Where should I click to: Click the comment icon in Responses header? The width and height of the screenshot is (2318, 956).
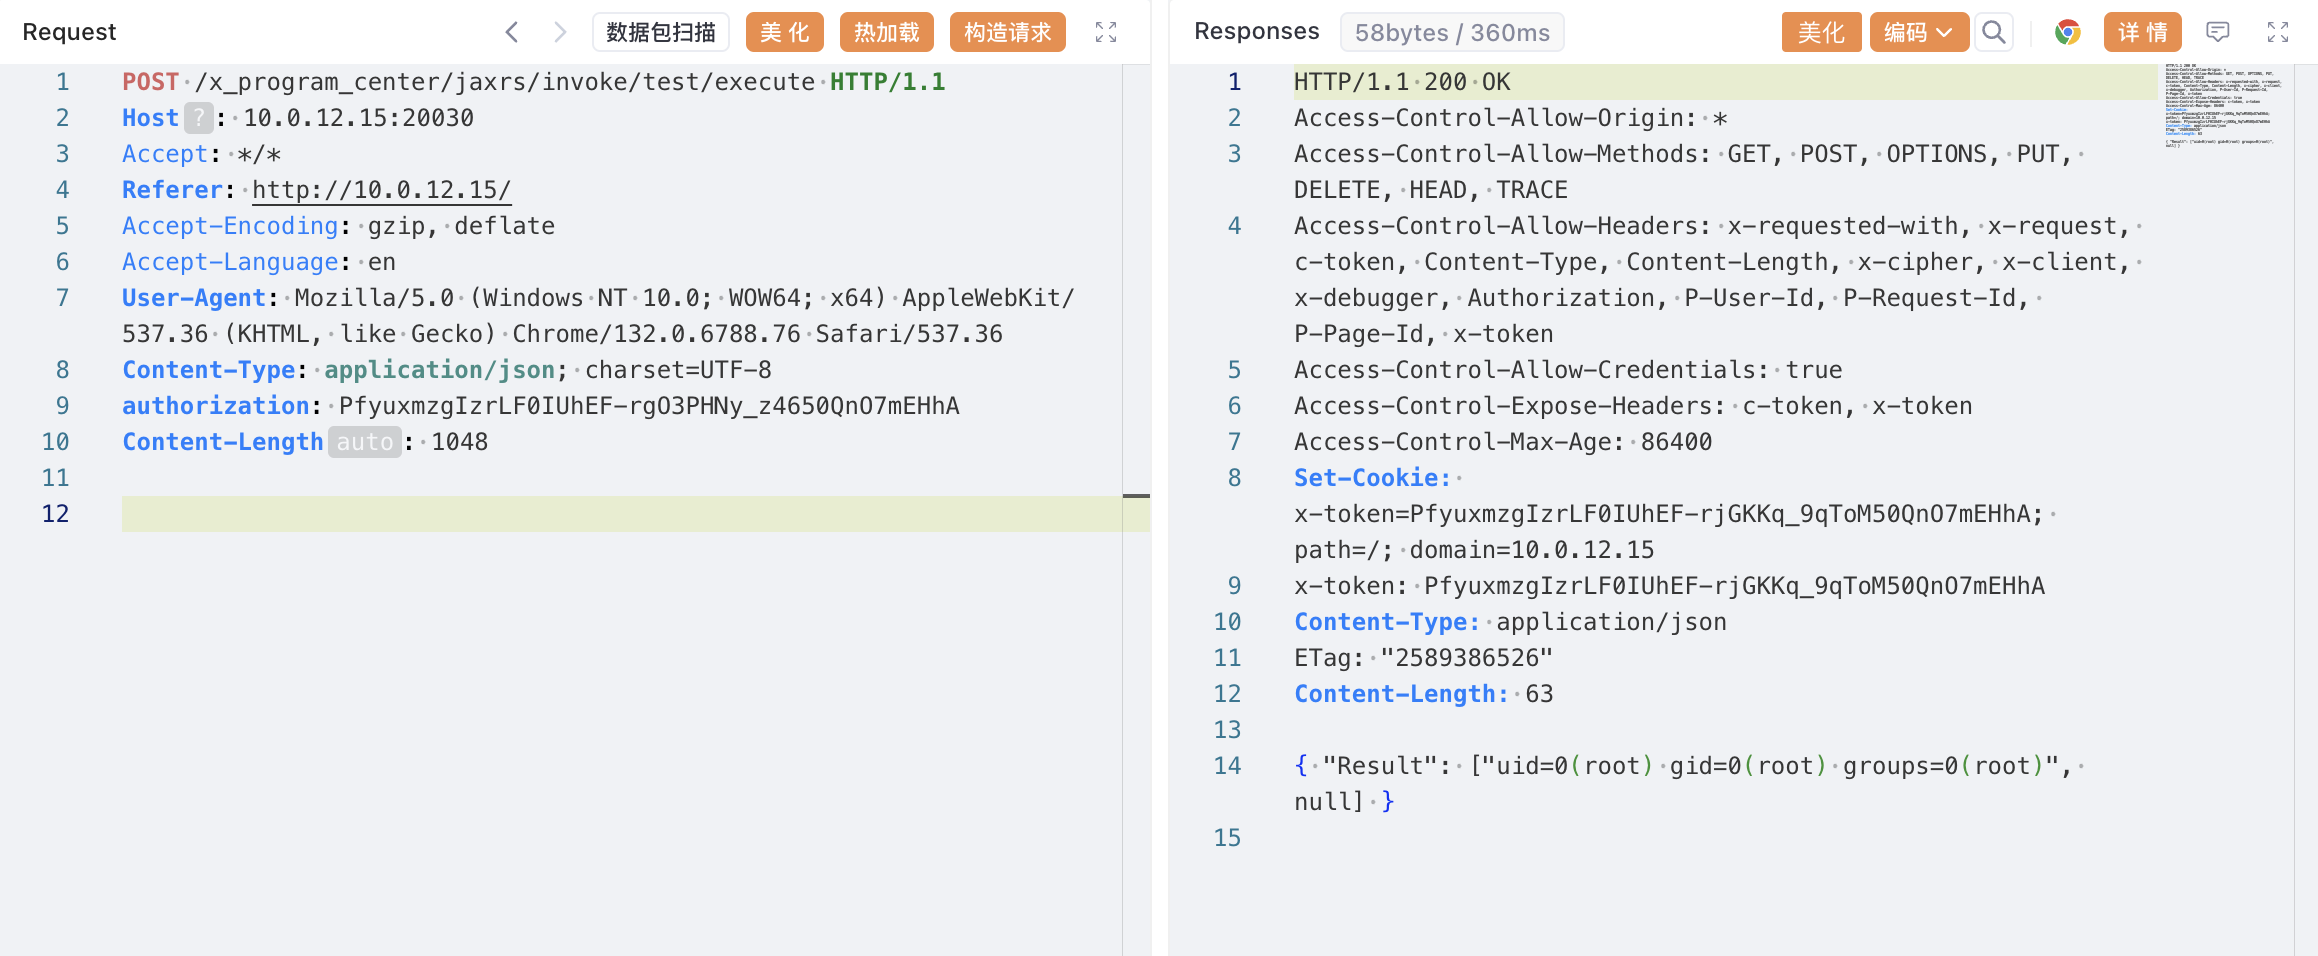coord(2217,32)
